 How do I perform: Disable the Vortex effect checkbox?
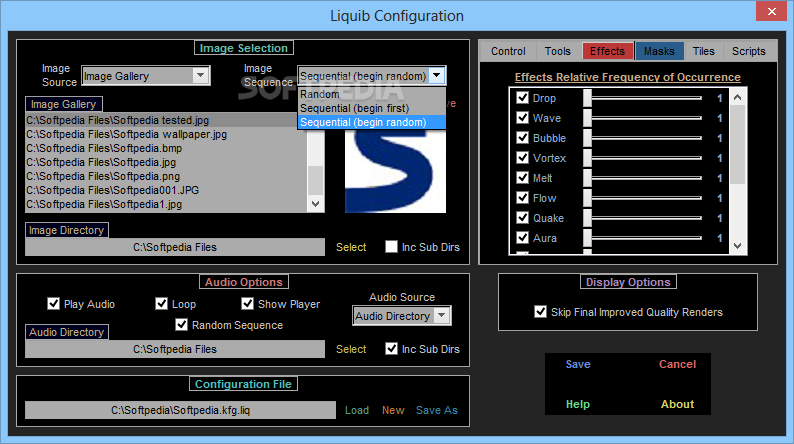[523, 157]
